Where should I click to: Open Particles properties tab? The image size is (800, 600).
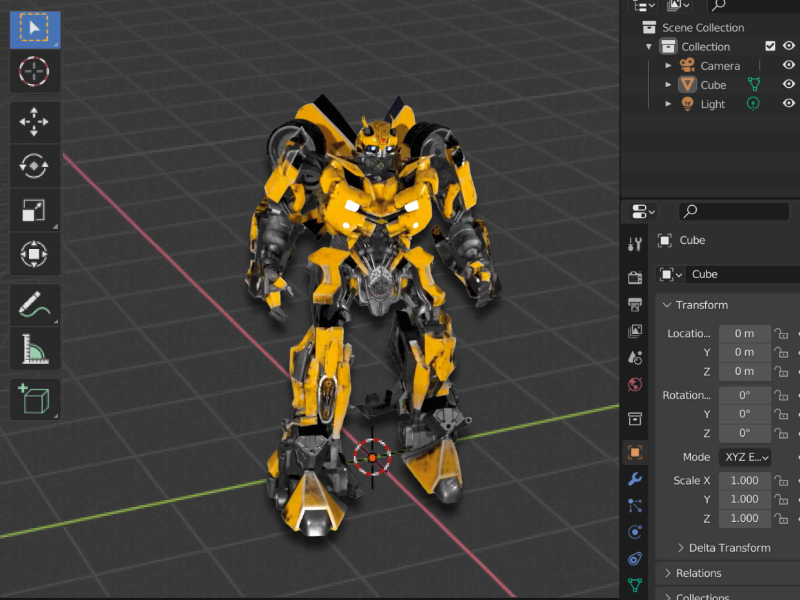pos(635,506)
